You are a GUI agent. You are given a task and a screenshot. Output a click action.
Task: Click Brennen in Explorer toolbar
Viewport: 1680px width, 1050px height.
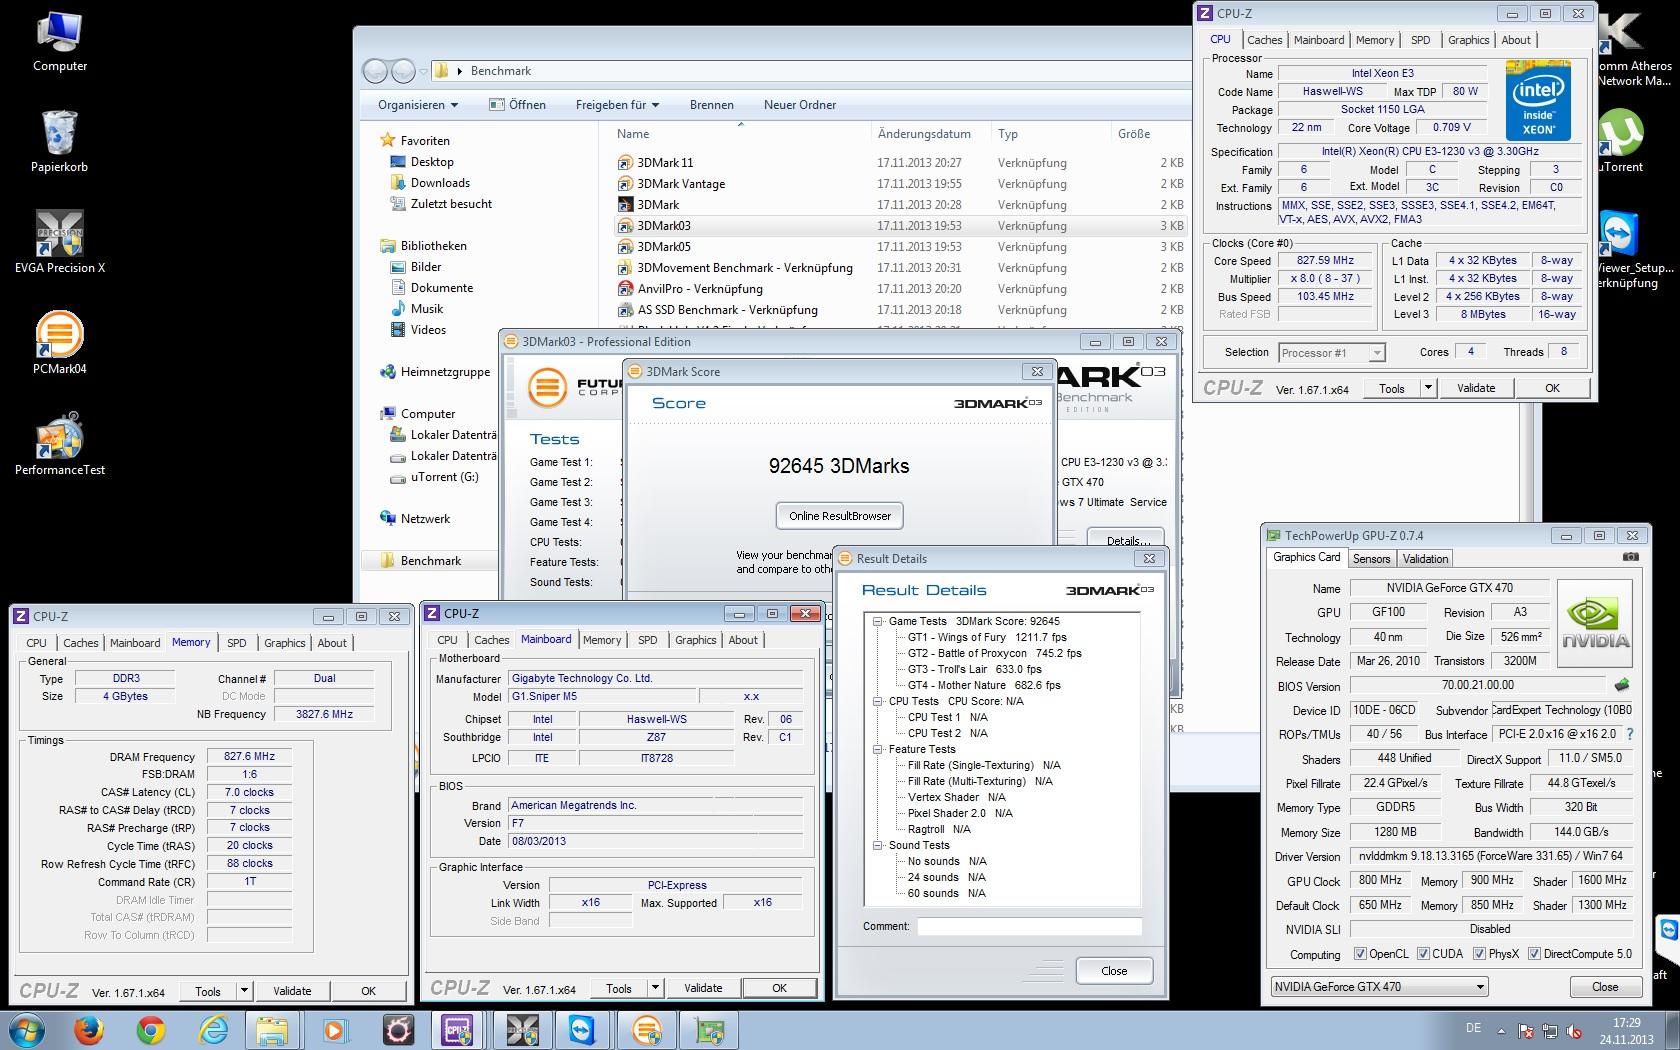tap(712, 105)
